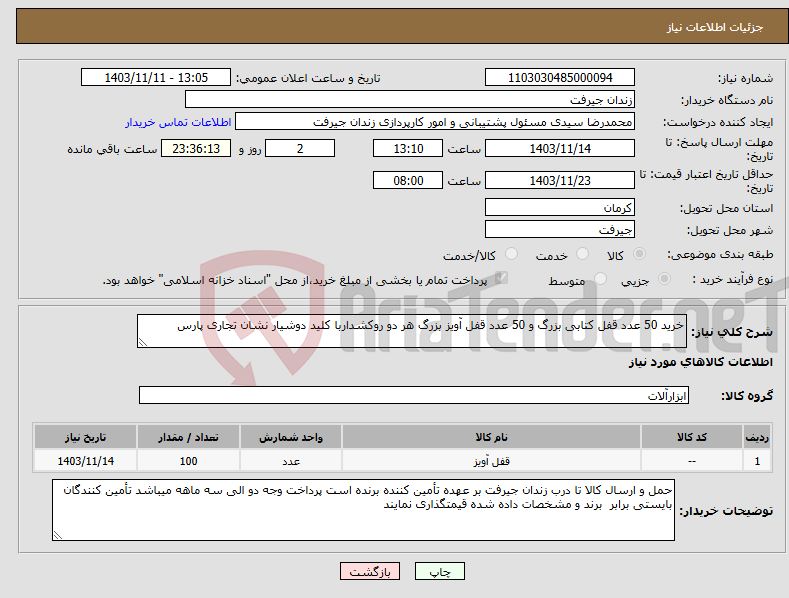Screen dimensions: 789x598
Task: Click the نوع فرآیند خرید label
Action: point(733,279)
